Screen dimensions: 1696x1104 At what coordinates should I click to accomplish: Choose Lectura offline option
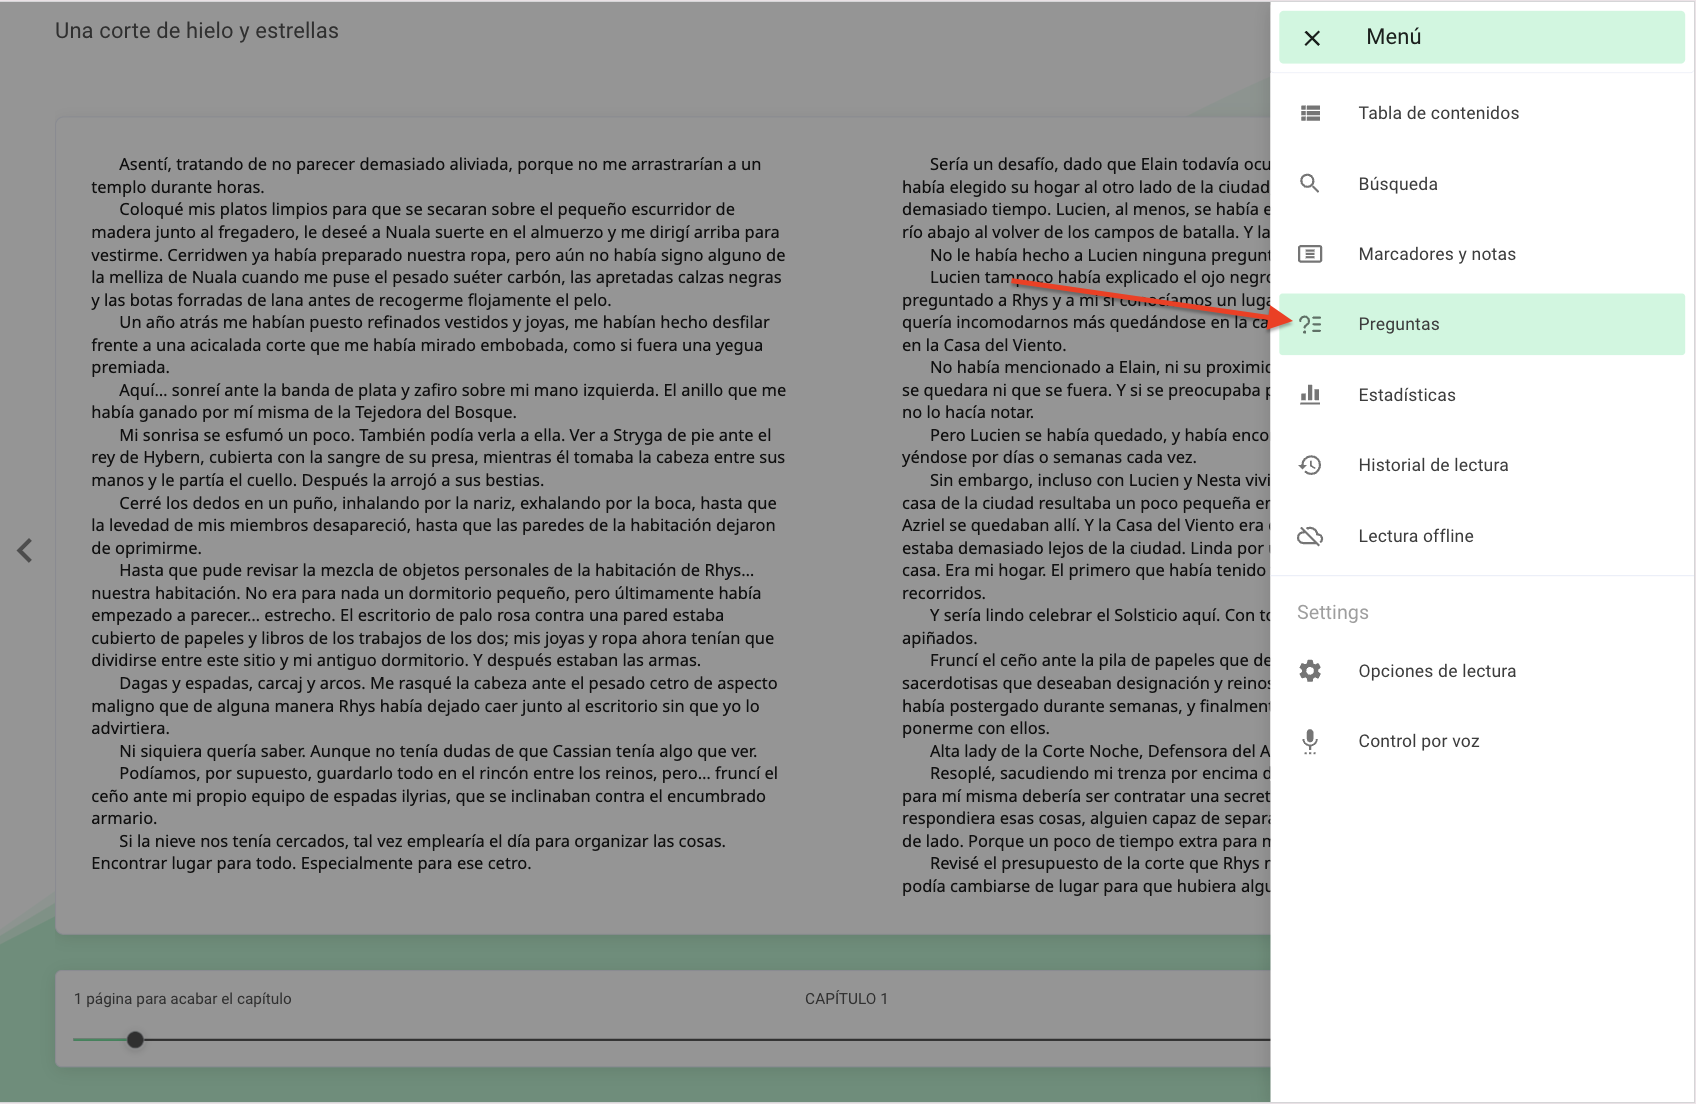click(1482, 536)
